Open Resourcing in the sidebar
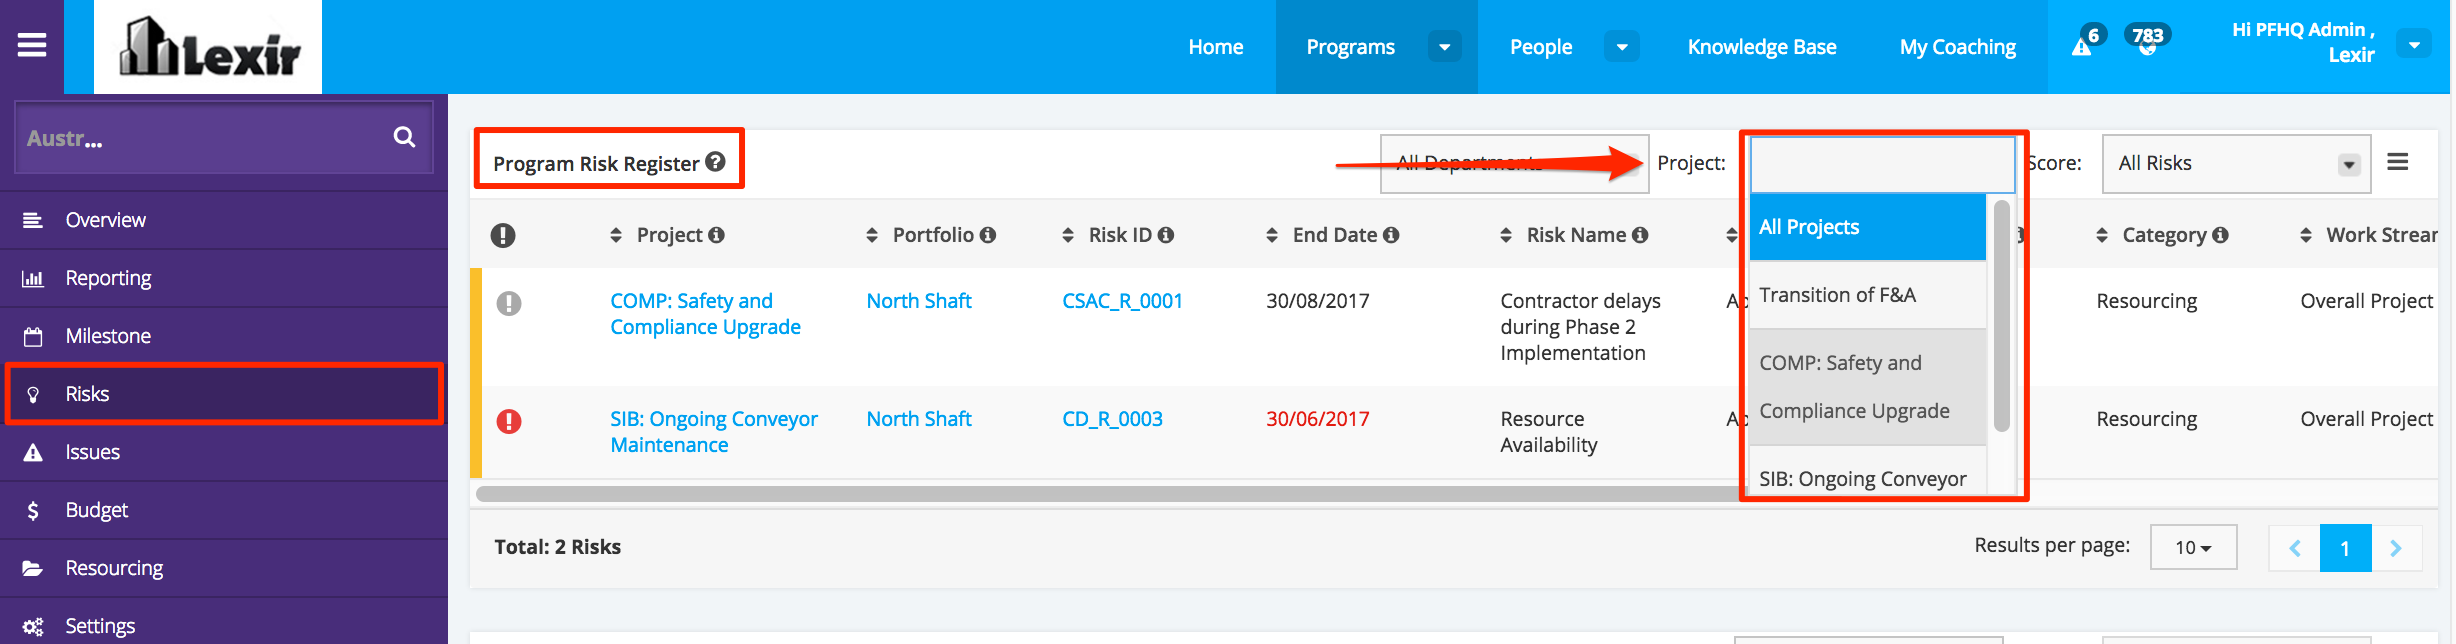2456x644 pixels. coord(224,568)
